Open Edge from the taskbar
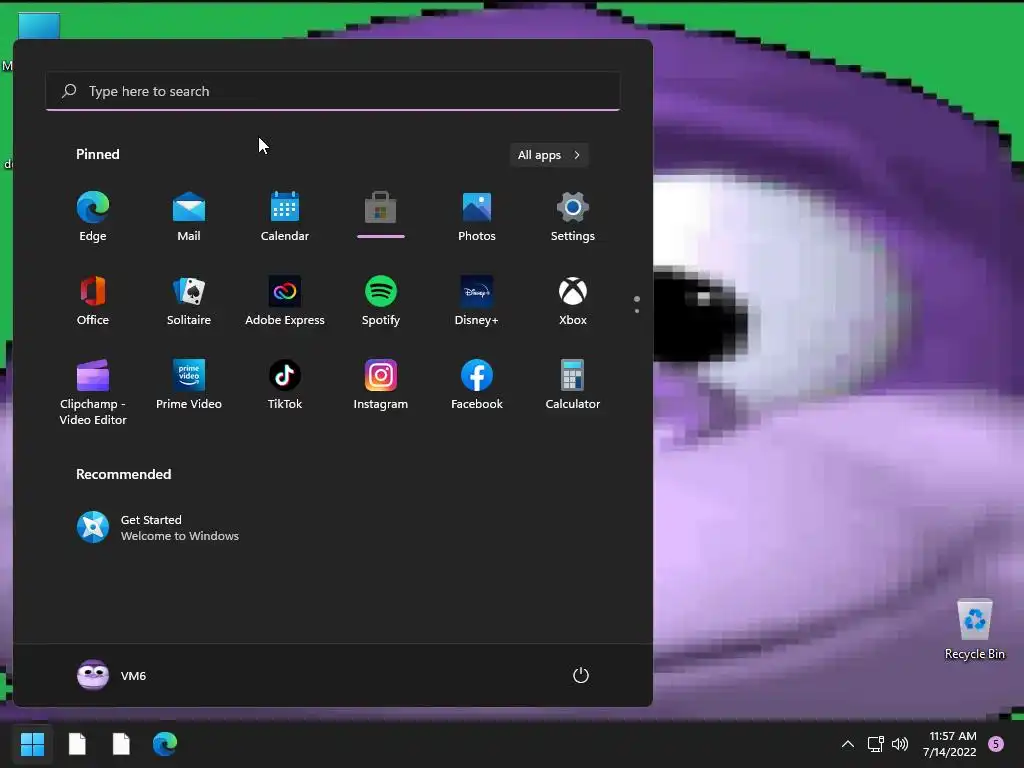This screenshot has height=768, width=1024. click(165, 744)
